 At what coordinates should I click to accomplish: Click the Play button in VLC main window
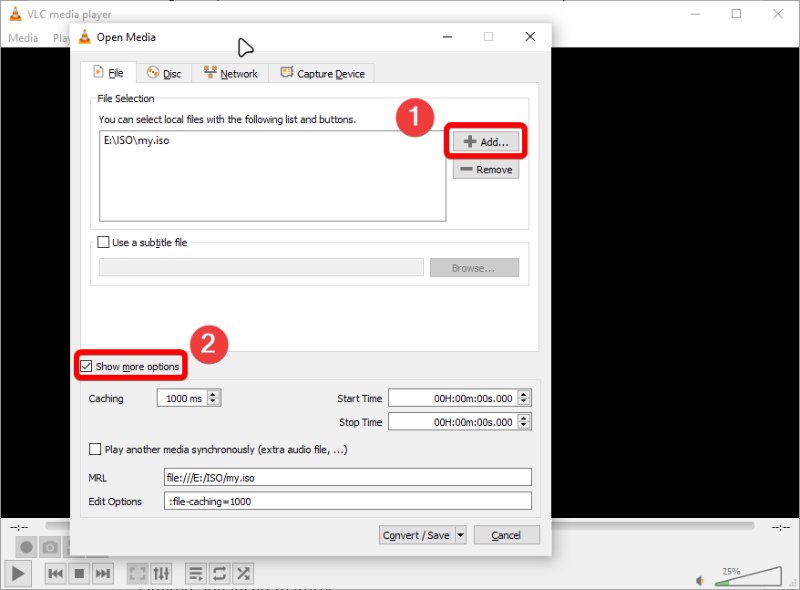pyautogui.click(x=18, y=573)
